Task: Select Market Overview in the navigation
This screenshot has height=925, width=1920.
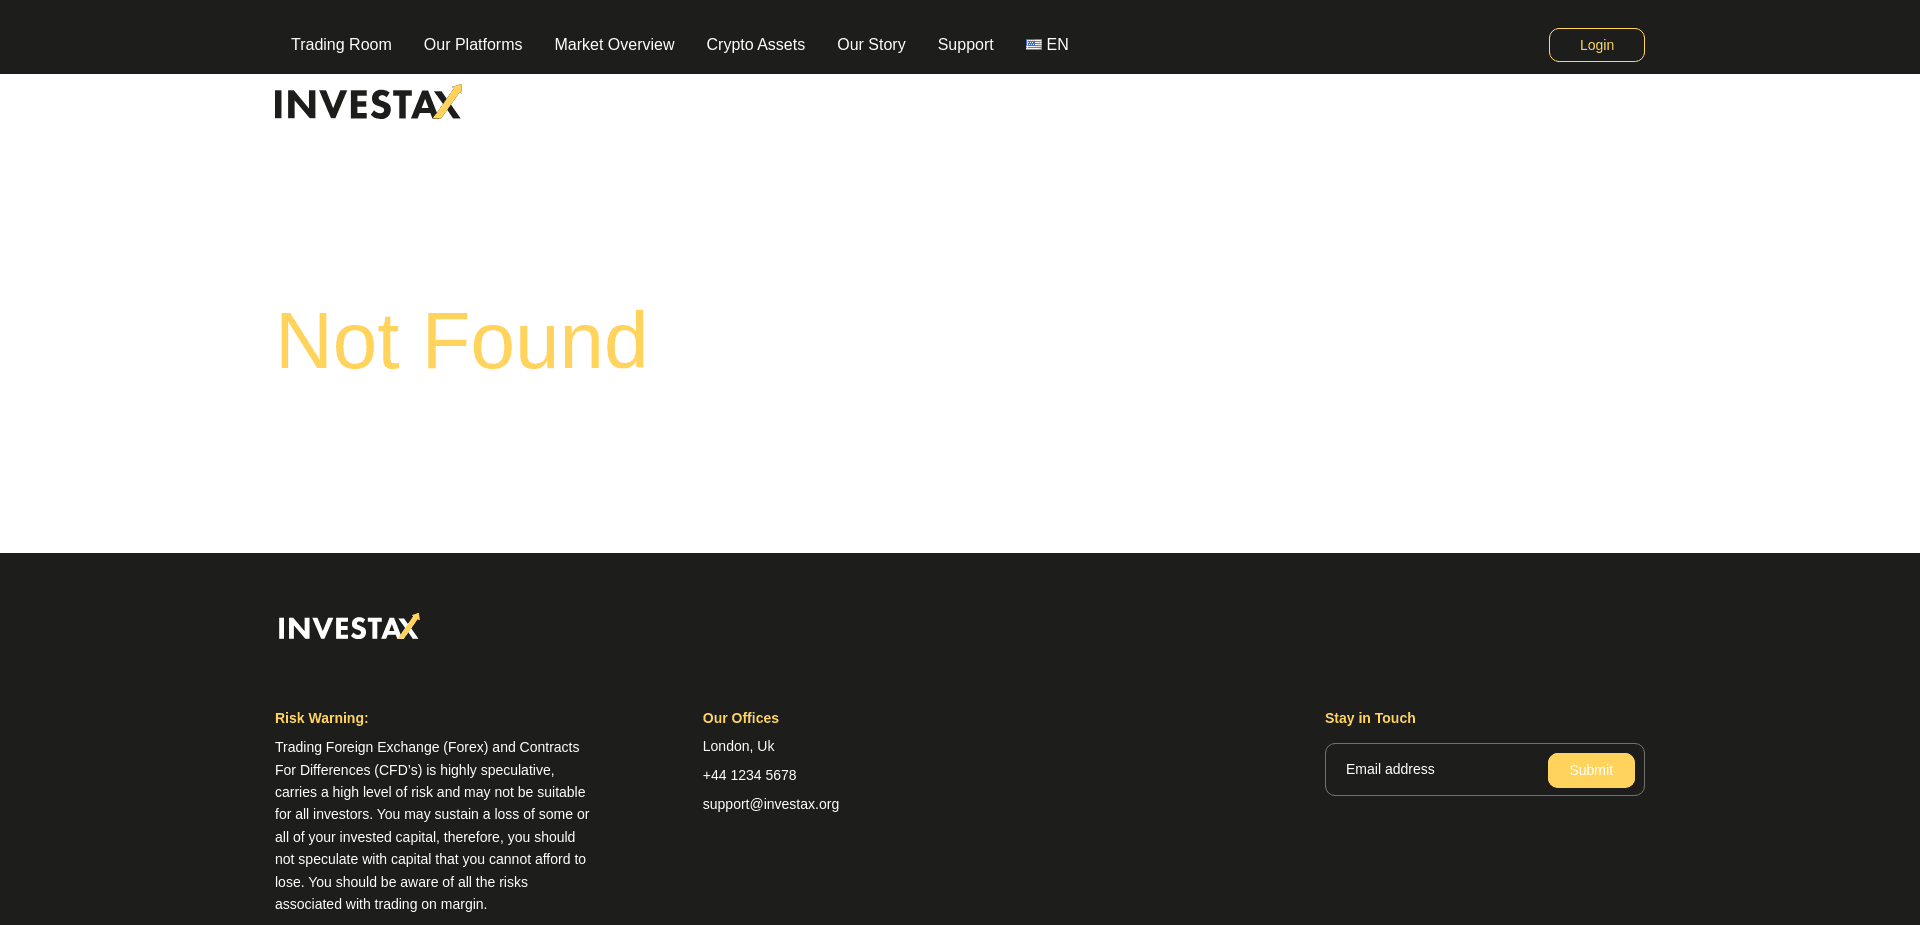Action: (x=614, y=44)
